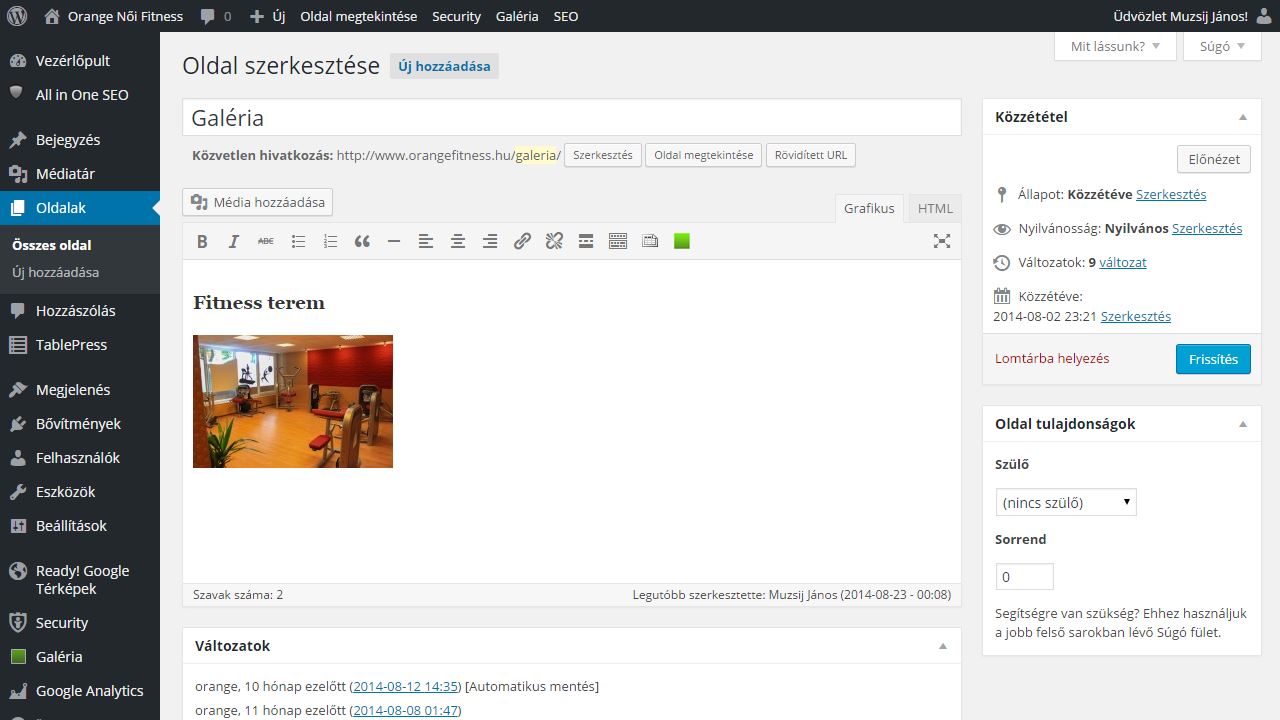Screen dimensions: 1280x720
Task: Click the green gallery icon in toolbar
Action: pos(682,241)
